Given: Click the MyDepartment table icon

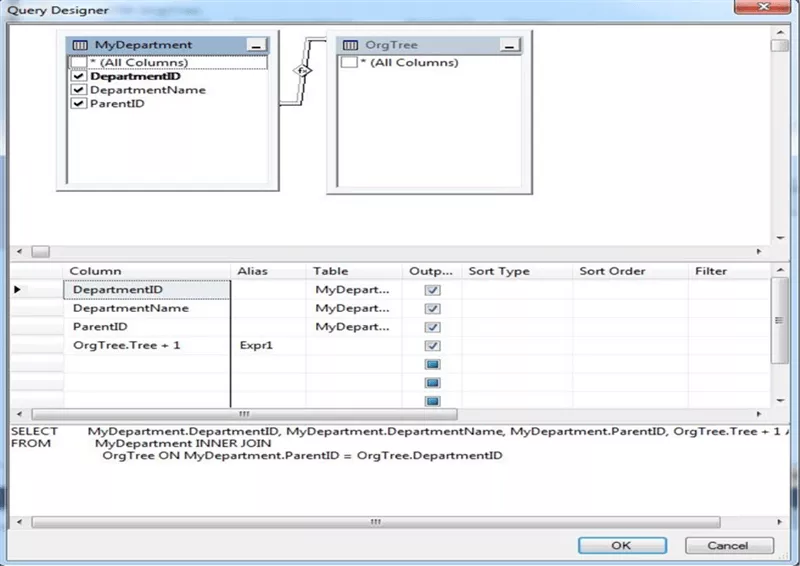Looking at the screenshot, I should coord(80,45).
